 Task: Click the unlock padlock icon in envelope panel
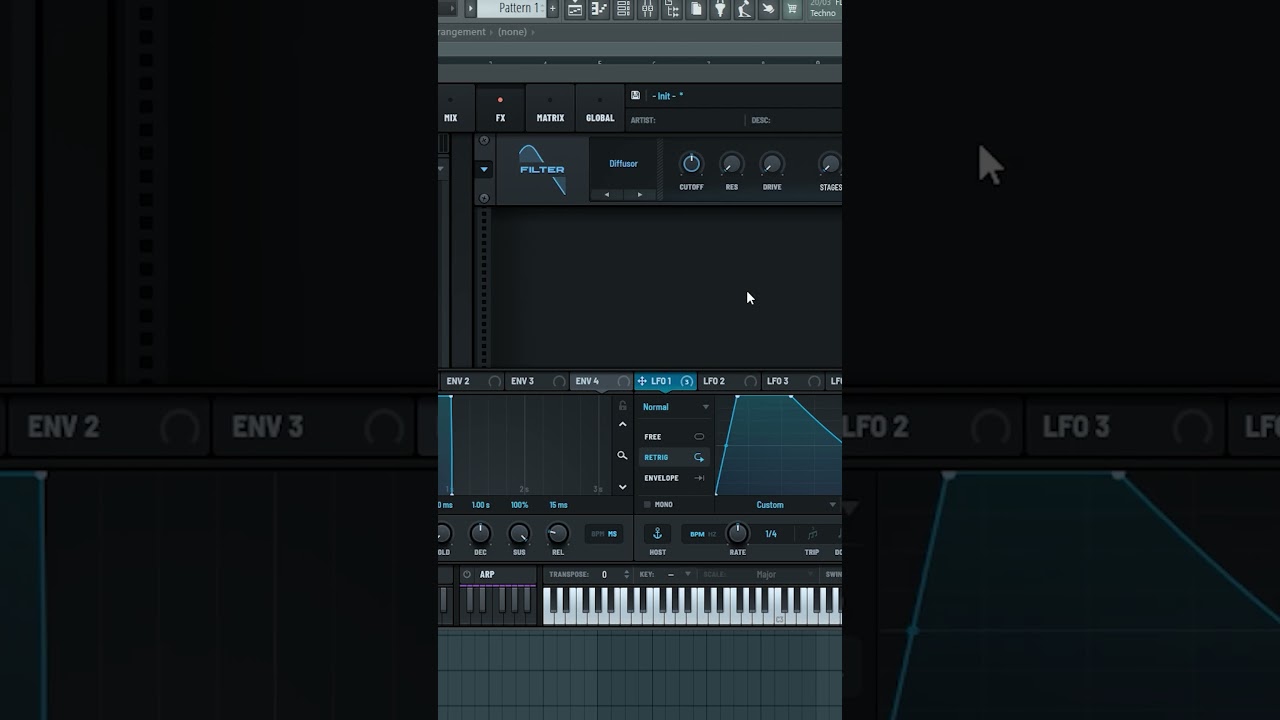coord(622,406)
